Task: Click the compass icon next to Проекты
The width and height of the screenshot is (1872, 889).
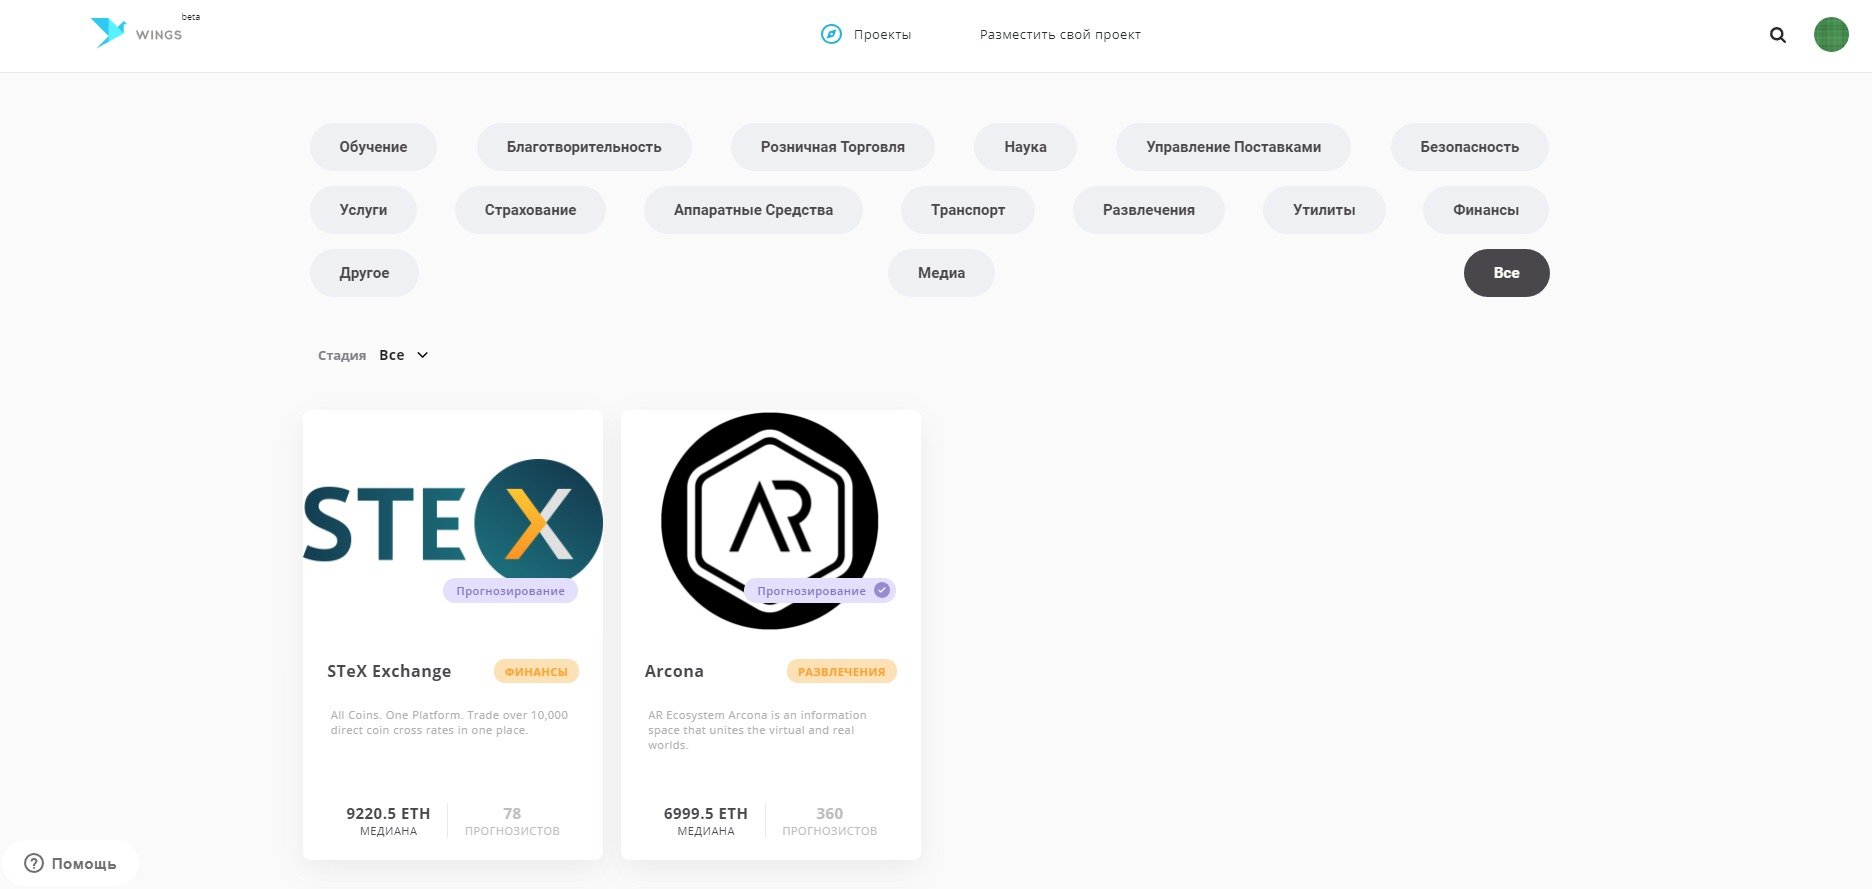Action: pyautogui.click(x=831, y=34)
